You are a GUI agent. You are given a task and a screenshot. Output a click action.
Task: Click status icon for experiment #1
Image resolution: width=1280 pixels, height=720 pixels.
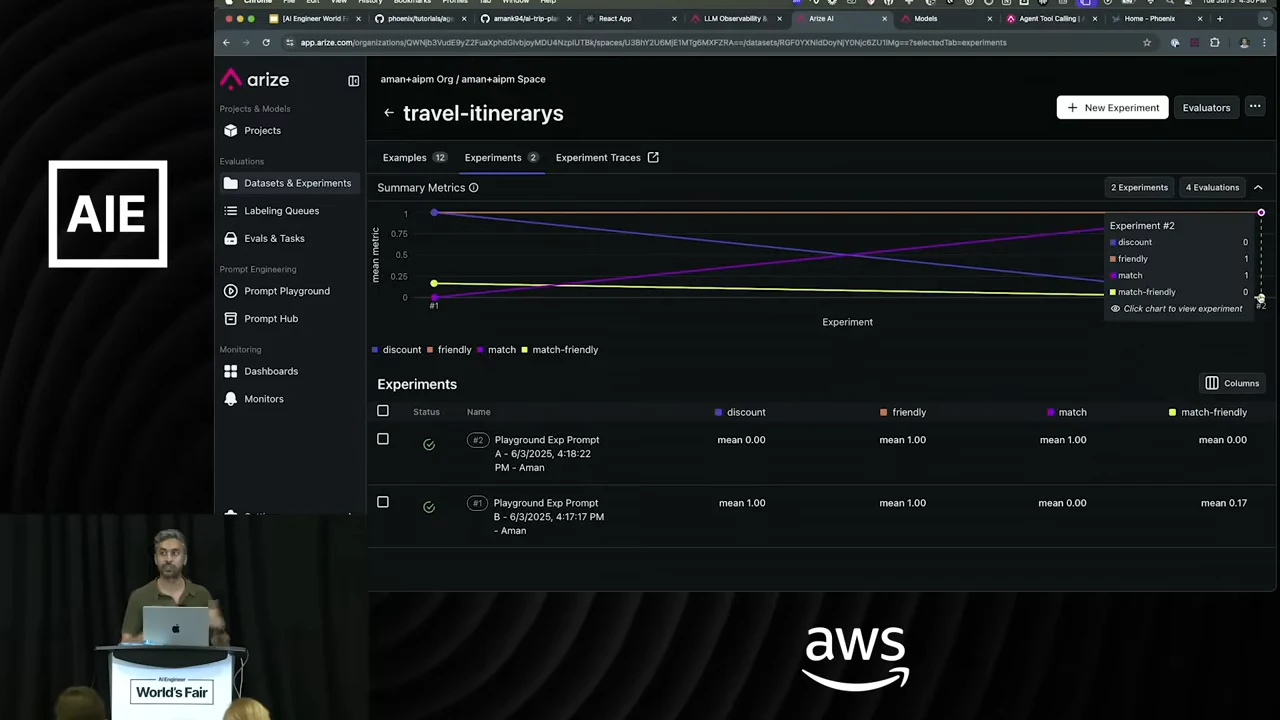[x=429, y=508]
